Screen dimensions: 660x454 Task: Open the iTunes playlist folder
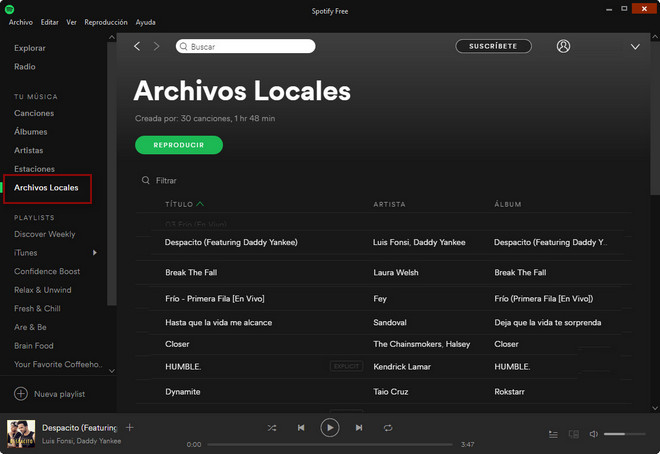[25, 252]
